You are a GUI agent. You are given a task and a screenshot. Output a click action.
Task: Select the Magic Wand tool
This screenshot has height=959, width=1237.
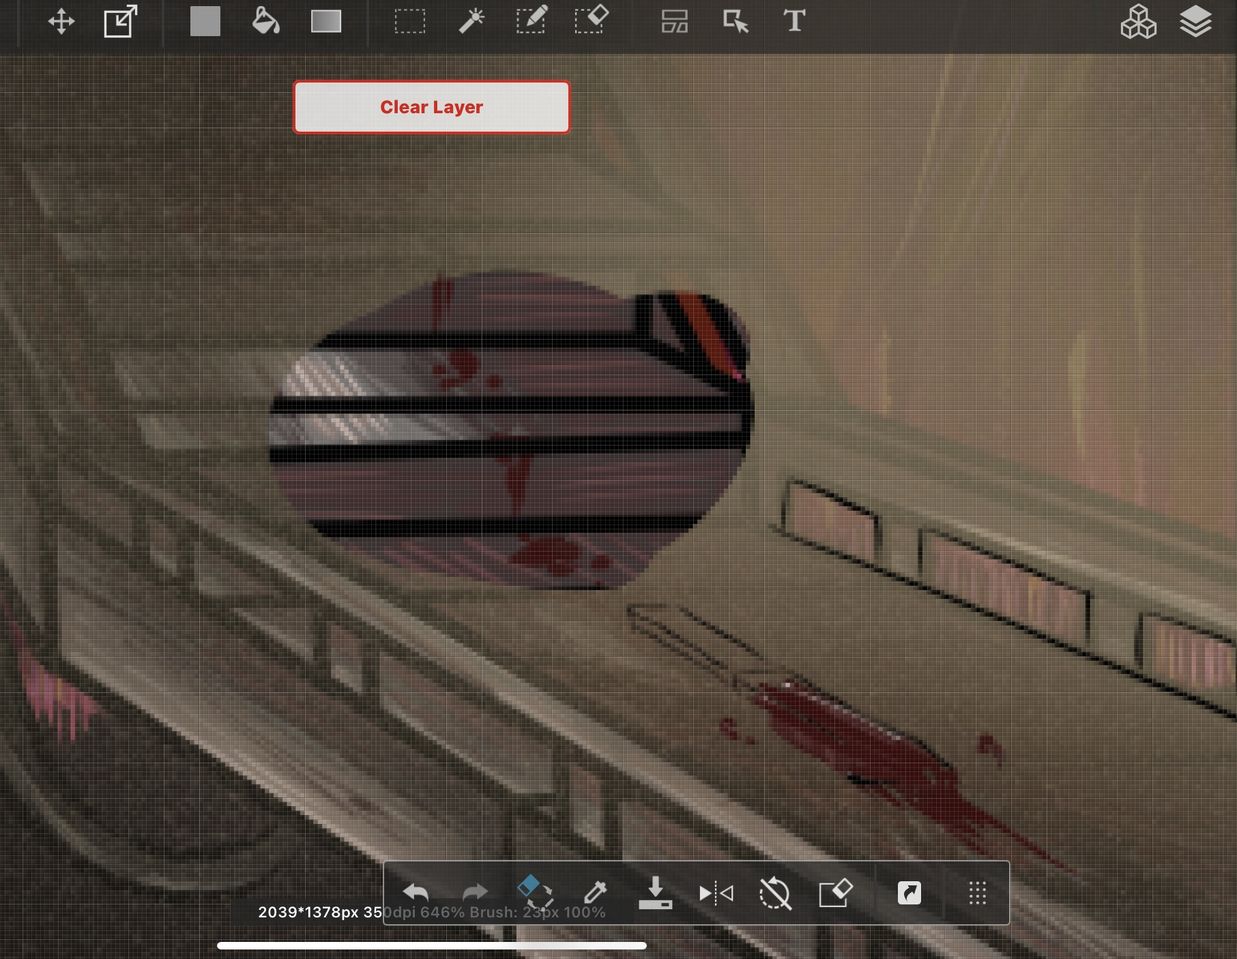471,21
